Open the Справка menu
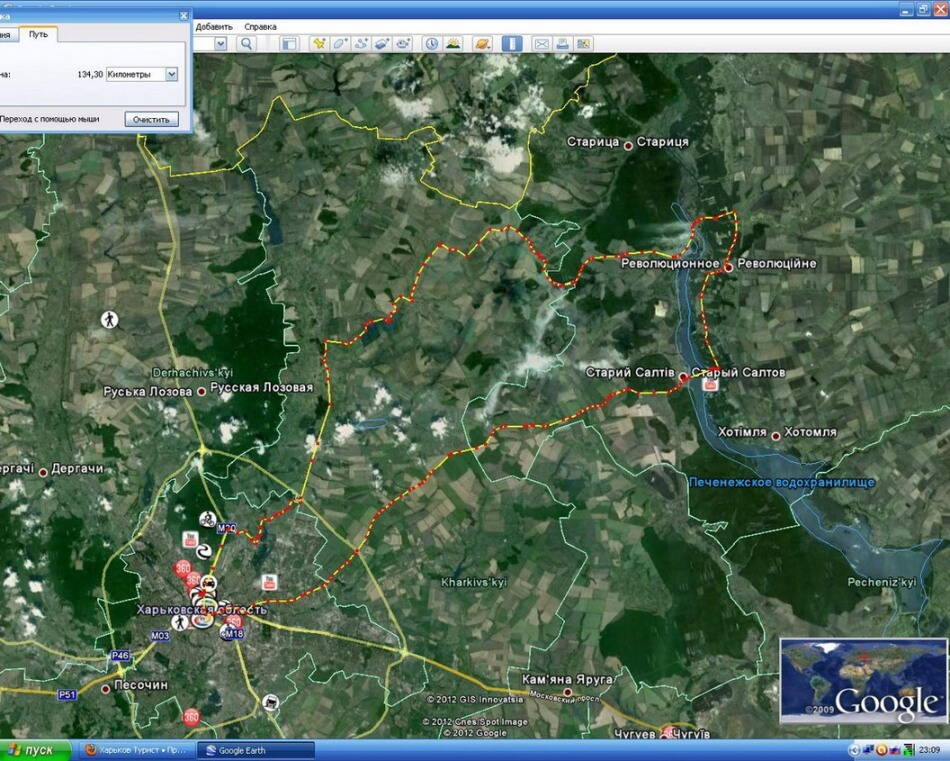This screenshot has height=761, width=950. [260, 26]
